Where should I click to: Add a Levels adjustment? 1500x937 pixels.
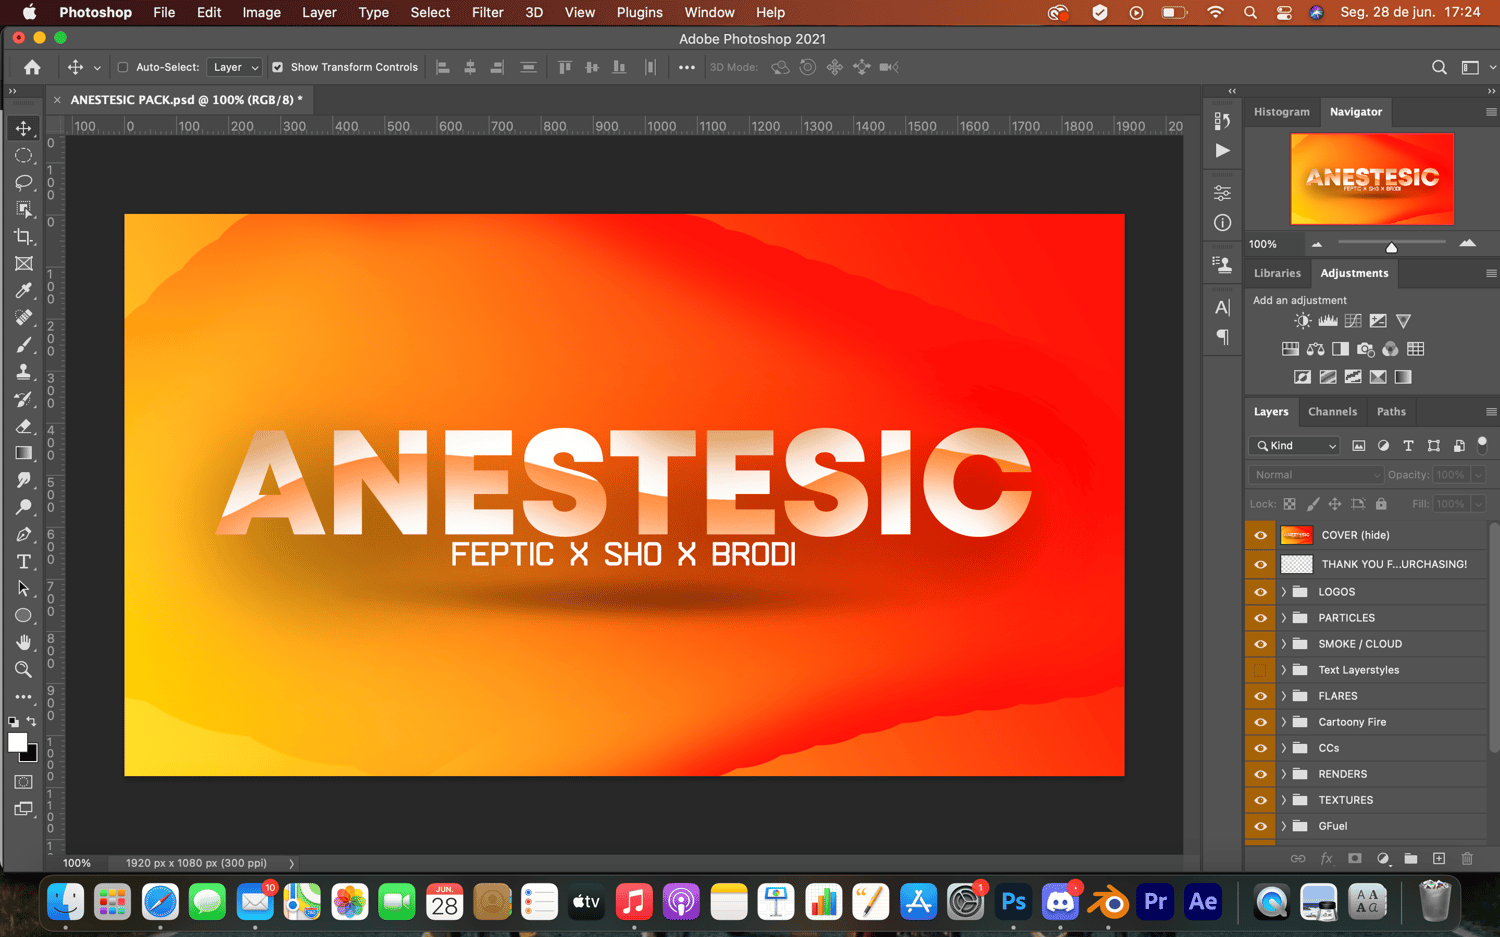coord(1328,321)
